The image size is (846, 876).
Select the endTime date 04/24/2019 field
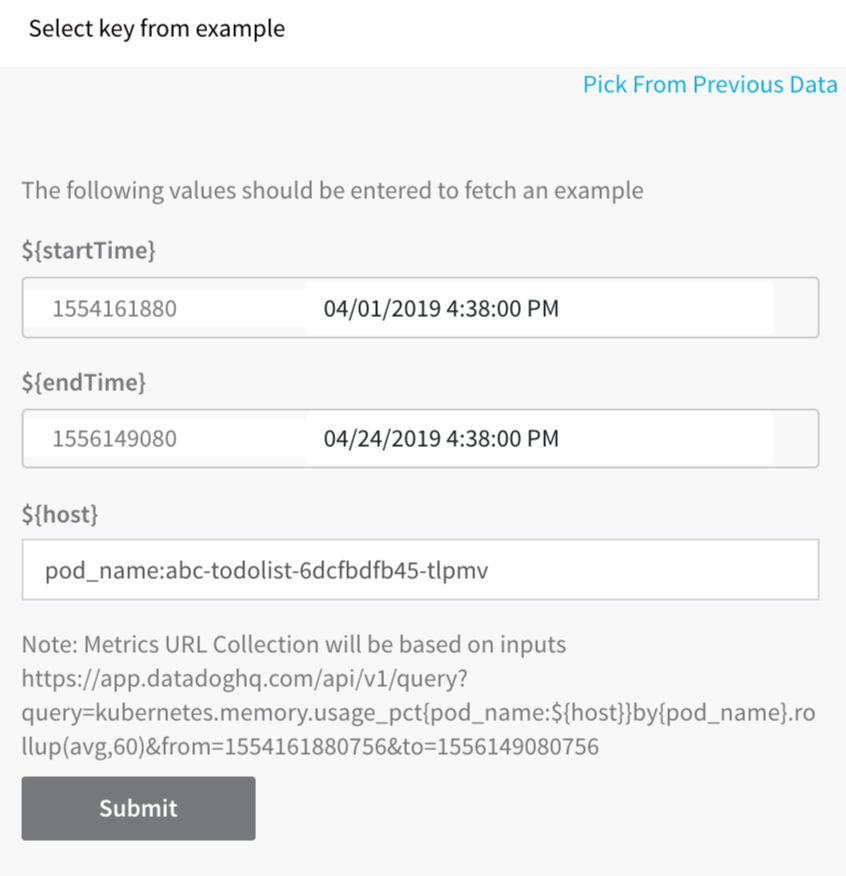pos(540,439)
